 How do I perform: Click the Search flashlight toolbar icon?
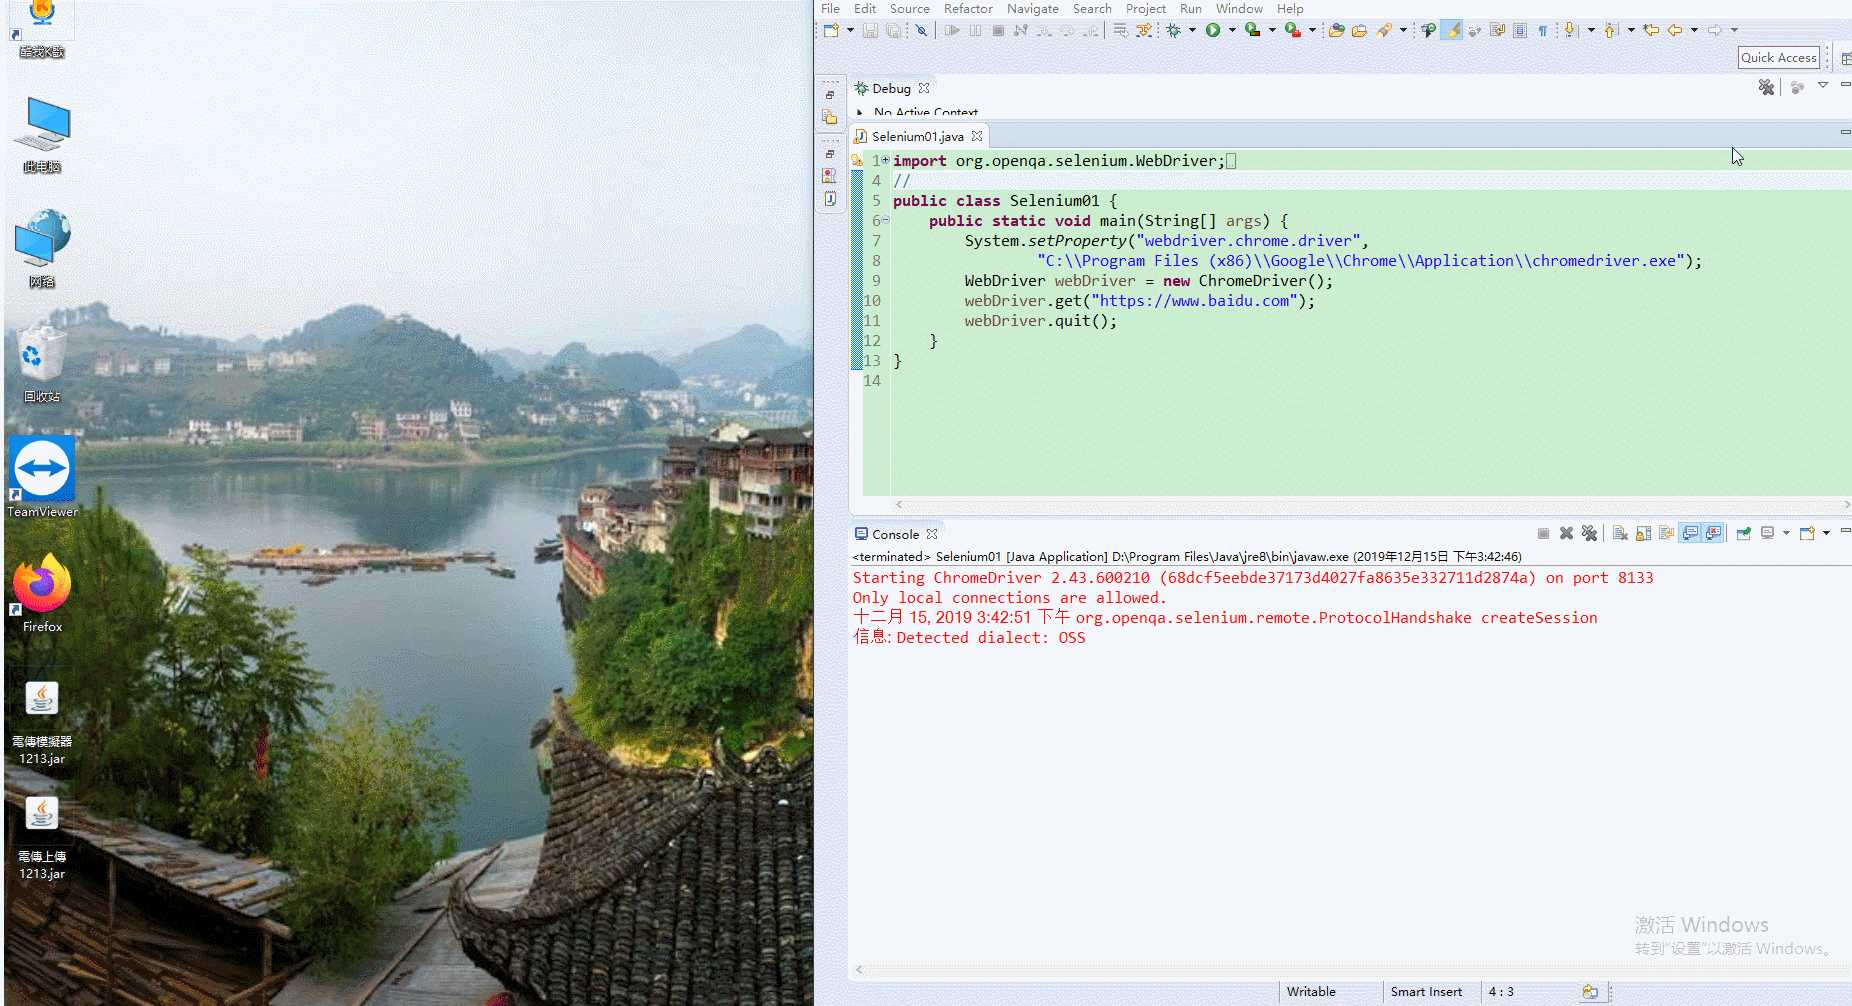(x=1383, y=30)
